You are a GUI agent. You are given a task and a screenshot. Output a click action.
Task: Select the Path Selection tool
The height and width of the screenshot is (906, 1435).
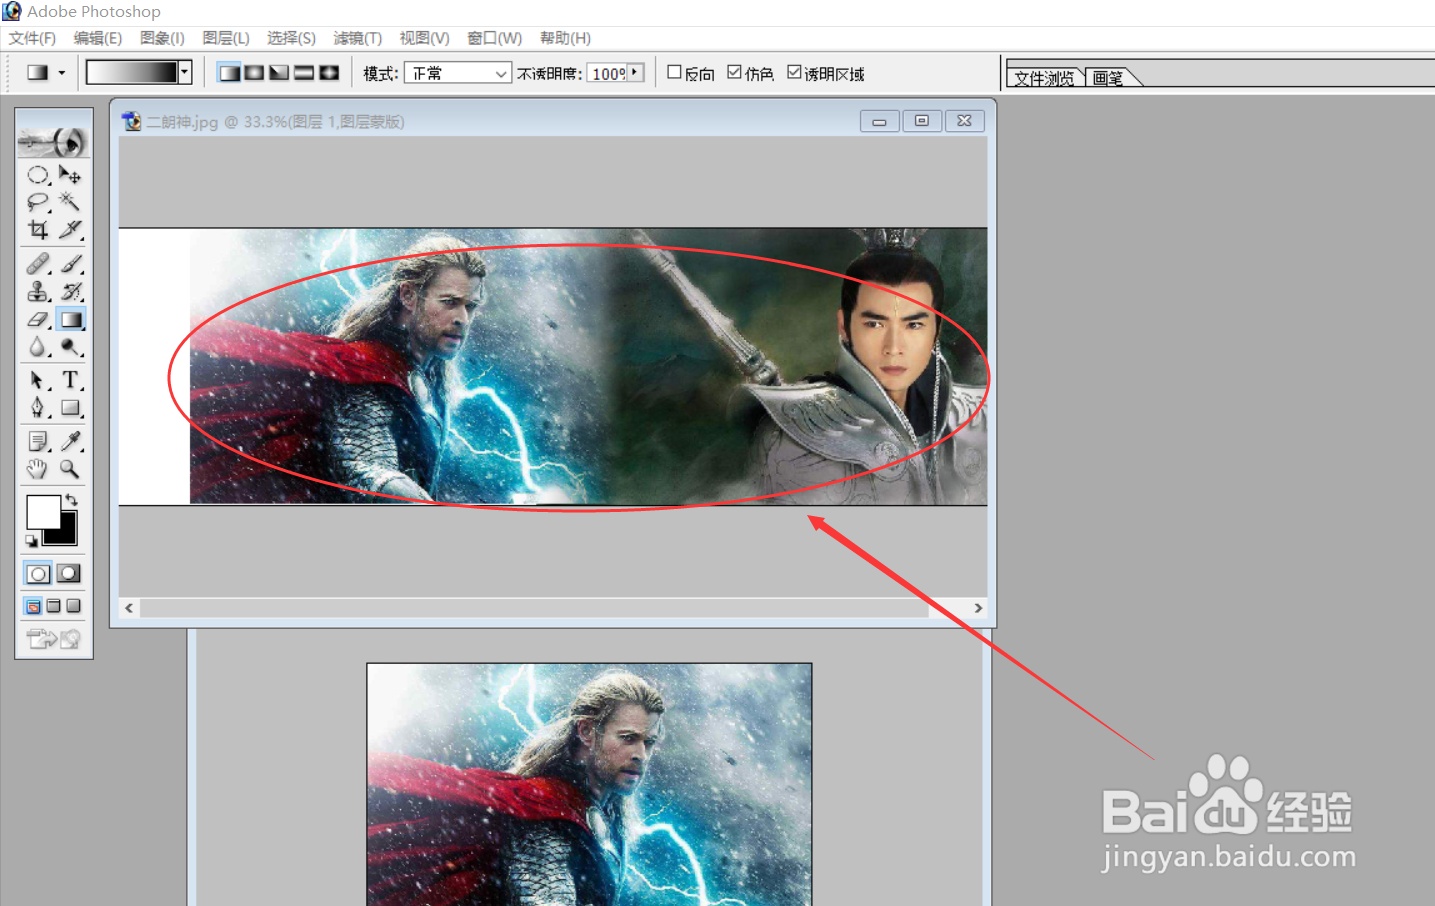[38, 380]
